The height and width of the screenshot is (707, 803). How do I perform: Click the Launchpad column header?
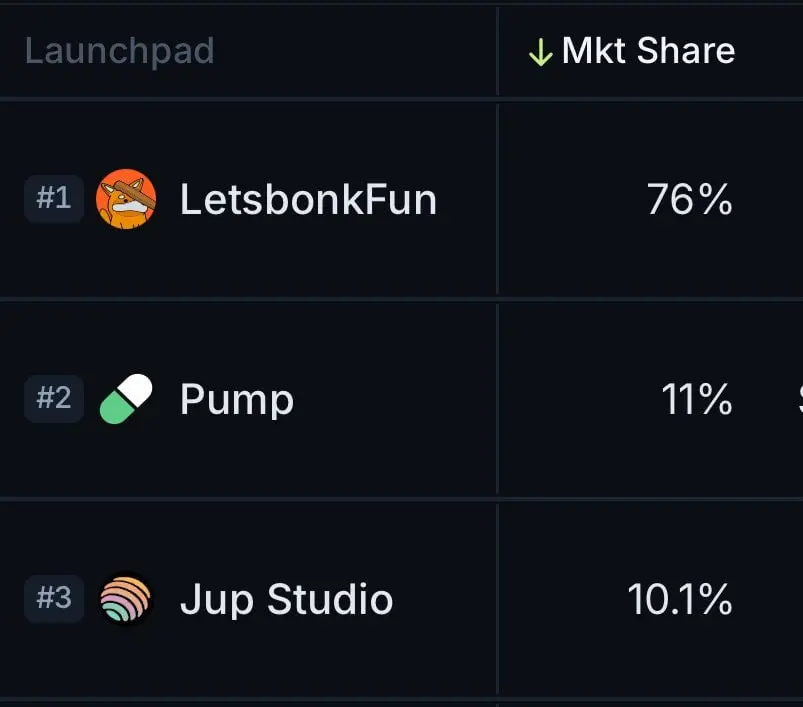119,51
